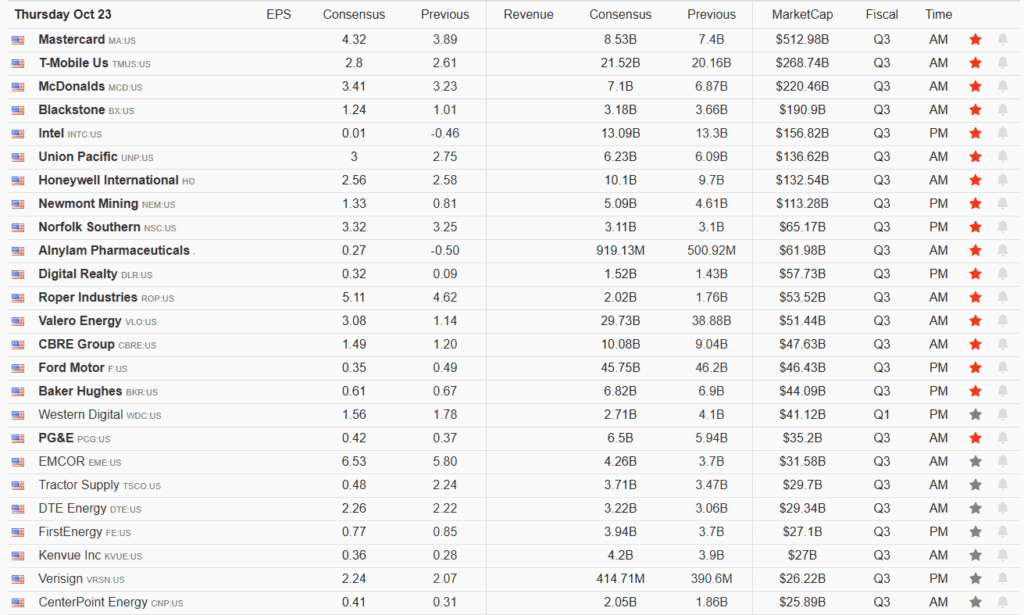Unfavorite PG&E using its red star
1024x615 pixels.
point(975,438)
